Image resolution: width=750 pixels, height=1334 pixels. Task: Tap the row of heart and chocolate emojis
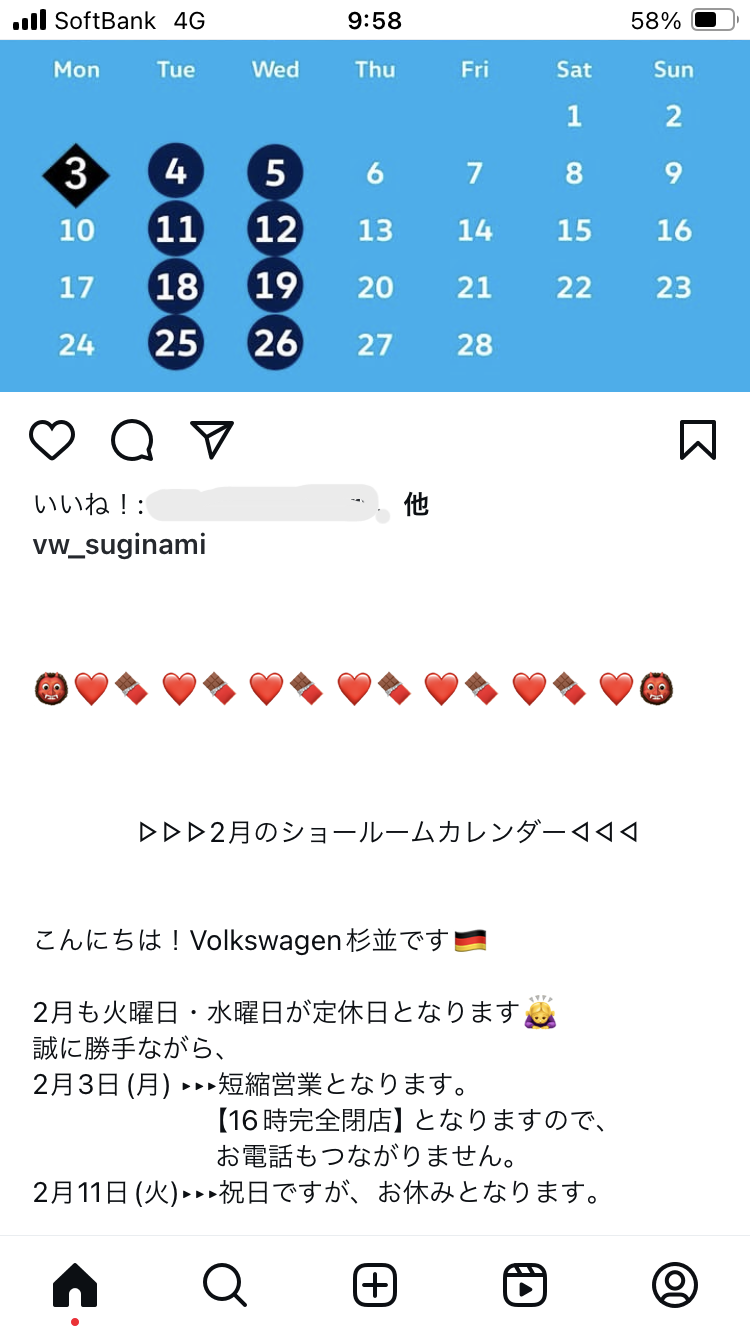(x=355, y=689)
